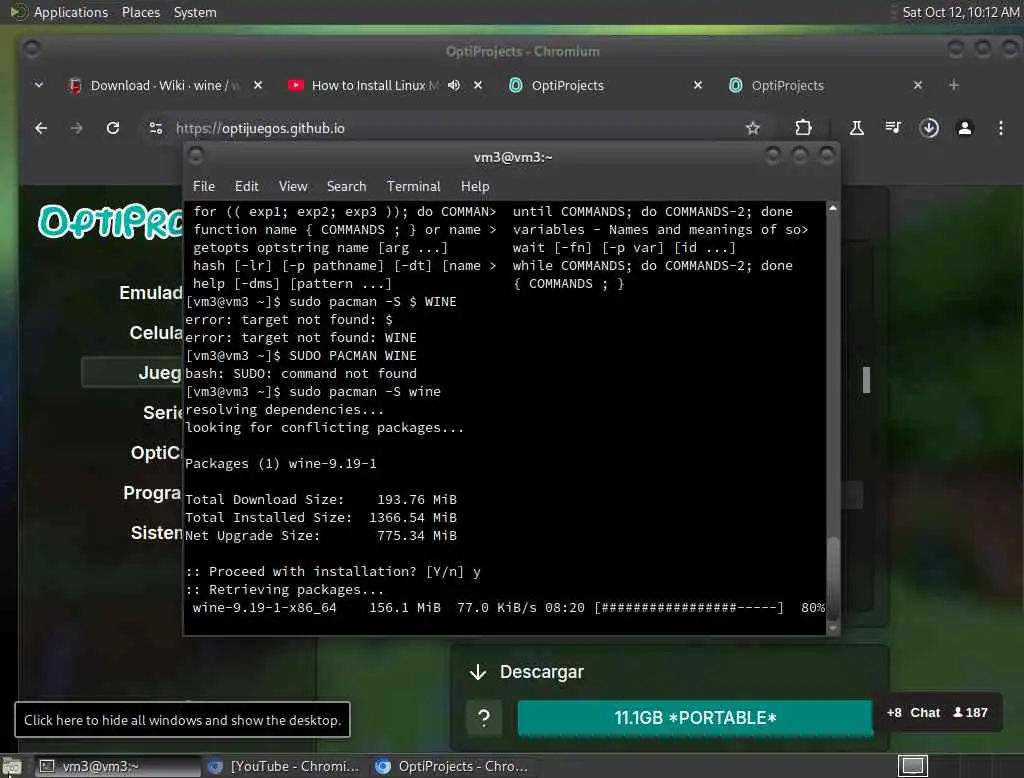Switch to YouTube Chromium taskbar window
1024x778 pixels.
pos(285,766)
